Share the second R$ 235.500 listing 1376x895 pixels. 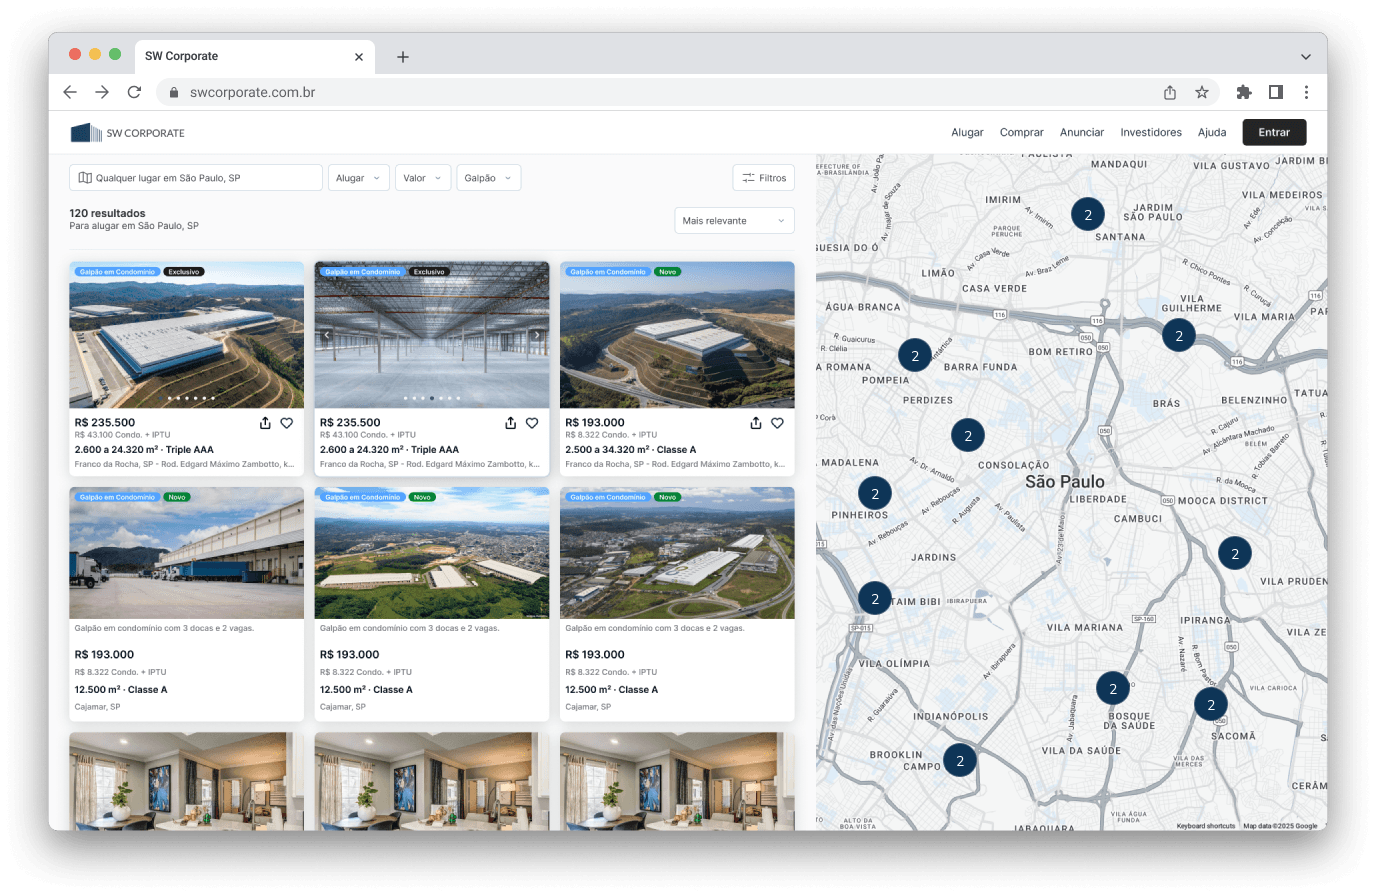pos(510,423)
